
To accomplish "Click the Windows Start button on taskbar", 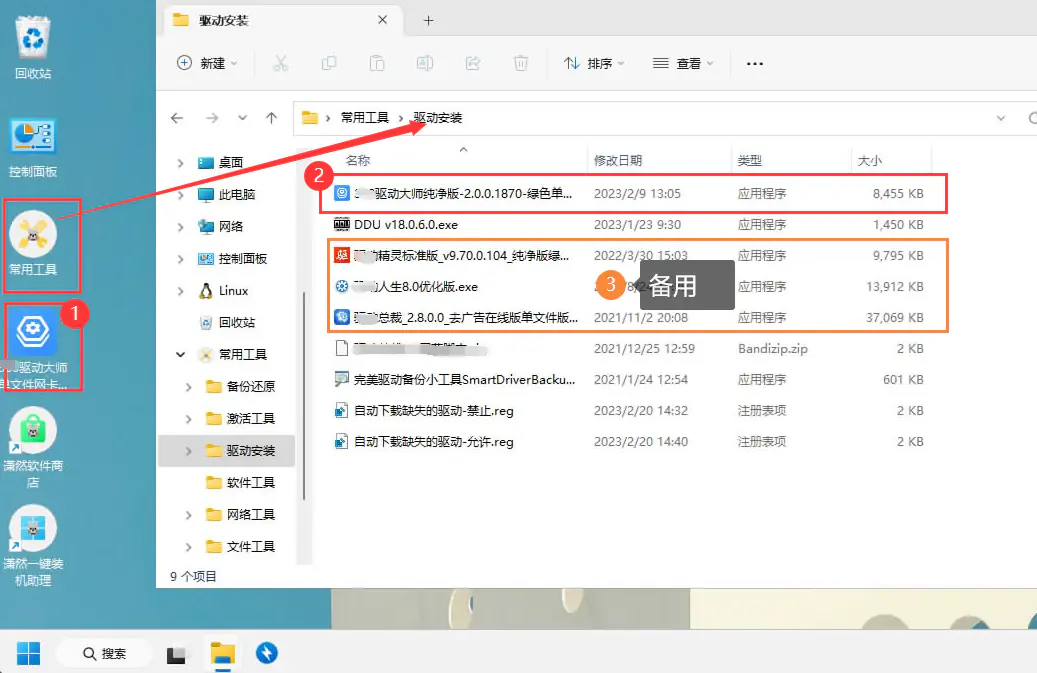I will point(28,653).
